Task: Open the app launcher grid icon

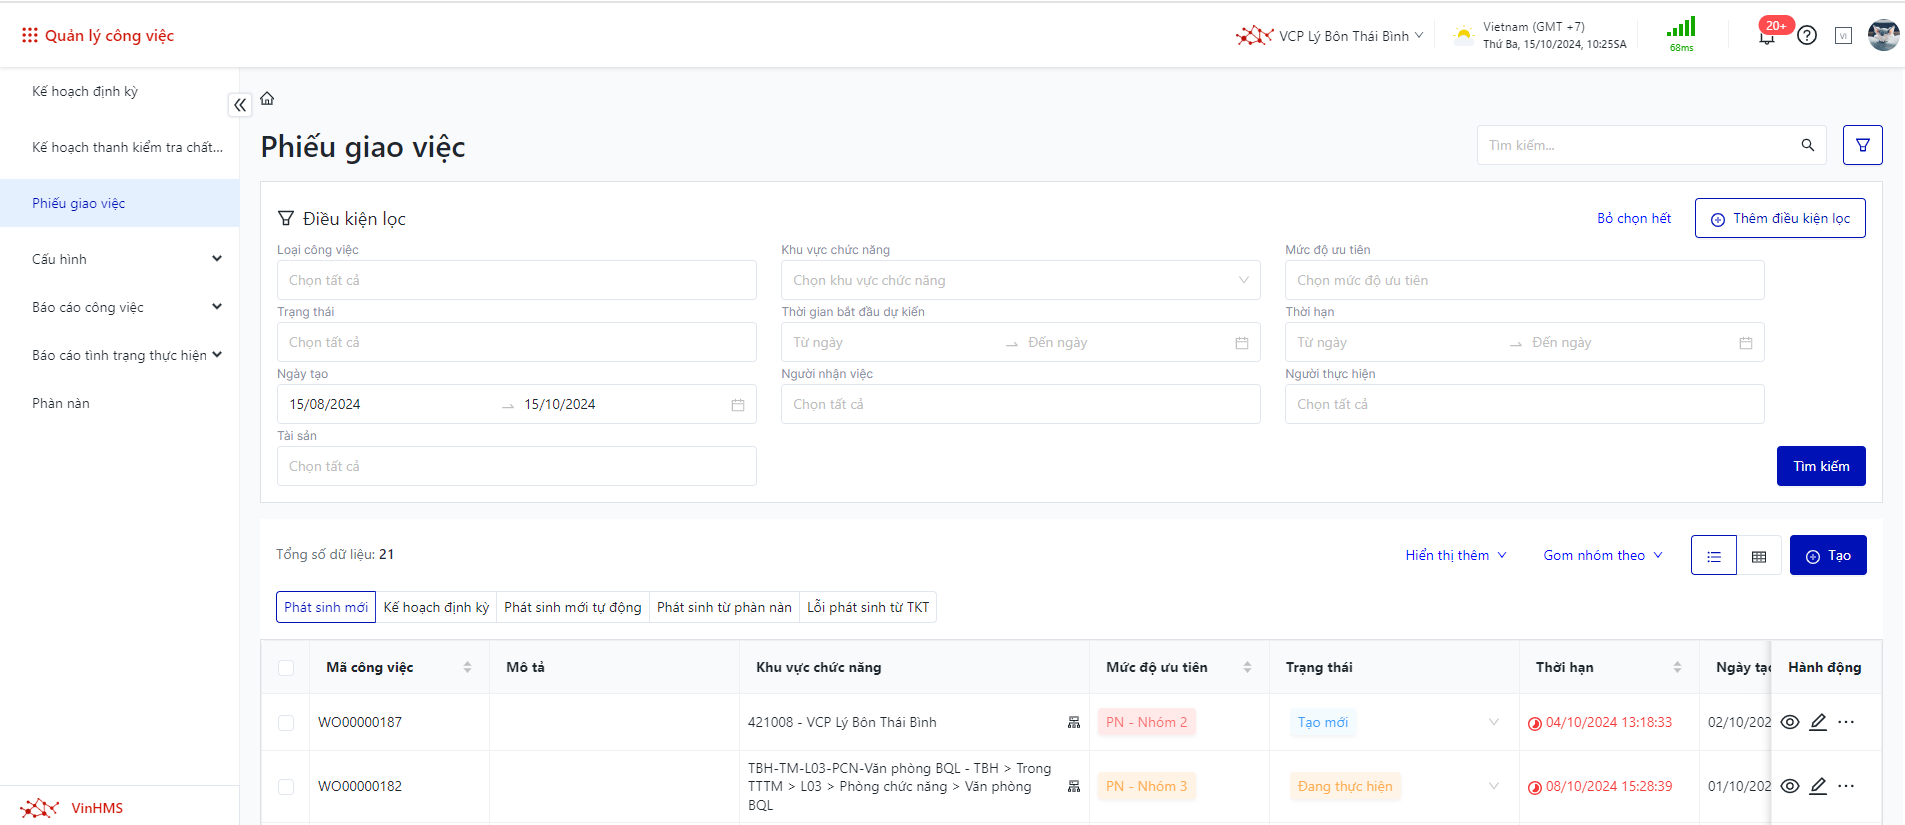Action: (29, 36)
